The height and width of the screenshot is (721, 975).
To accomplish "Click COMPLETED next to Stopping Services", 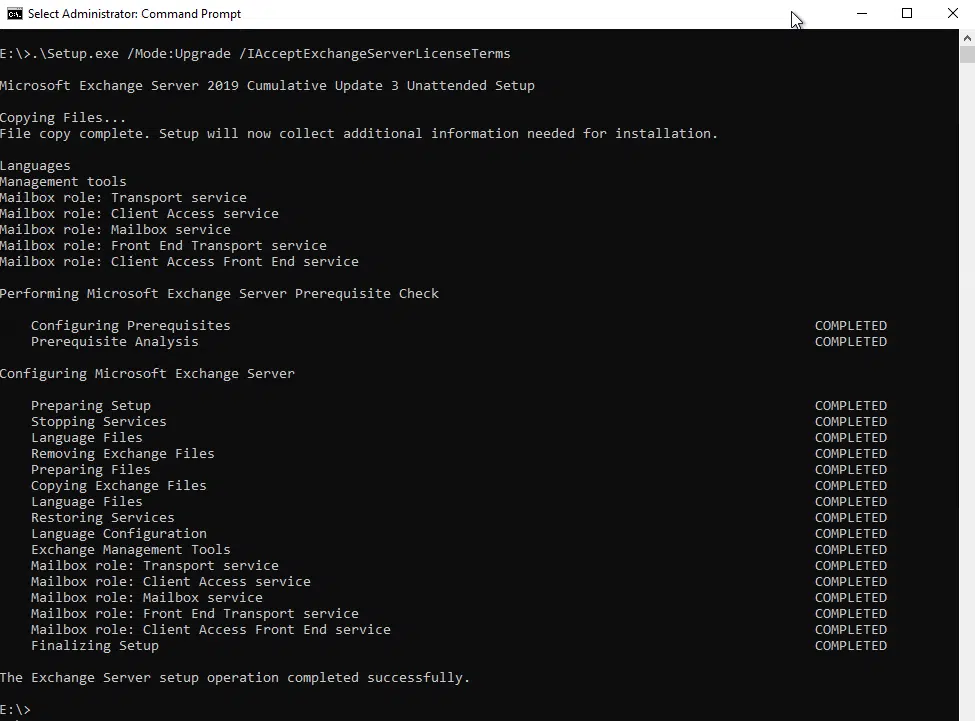I will pyautogui.click(x=851, y=421).
